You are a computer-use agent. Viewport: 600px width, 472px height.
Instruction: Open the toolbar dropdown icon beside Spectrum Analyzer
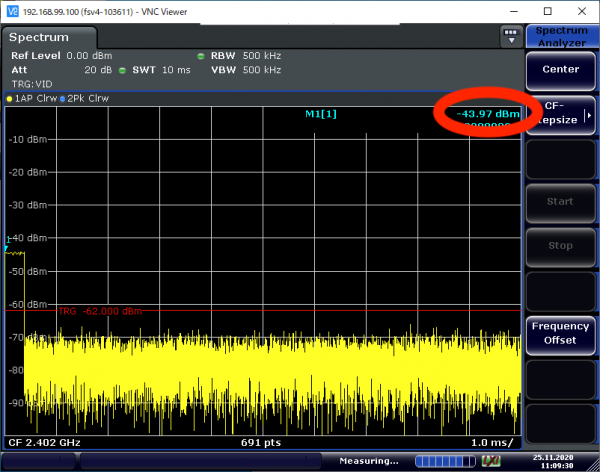pos(511,36)
